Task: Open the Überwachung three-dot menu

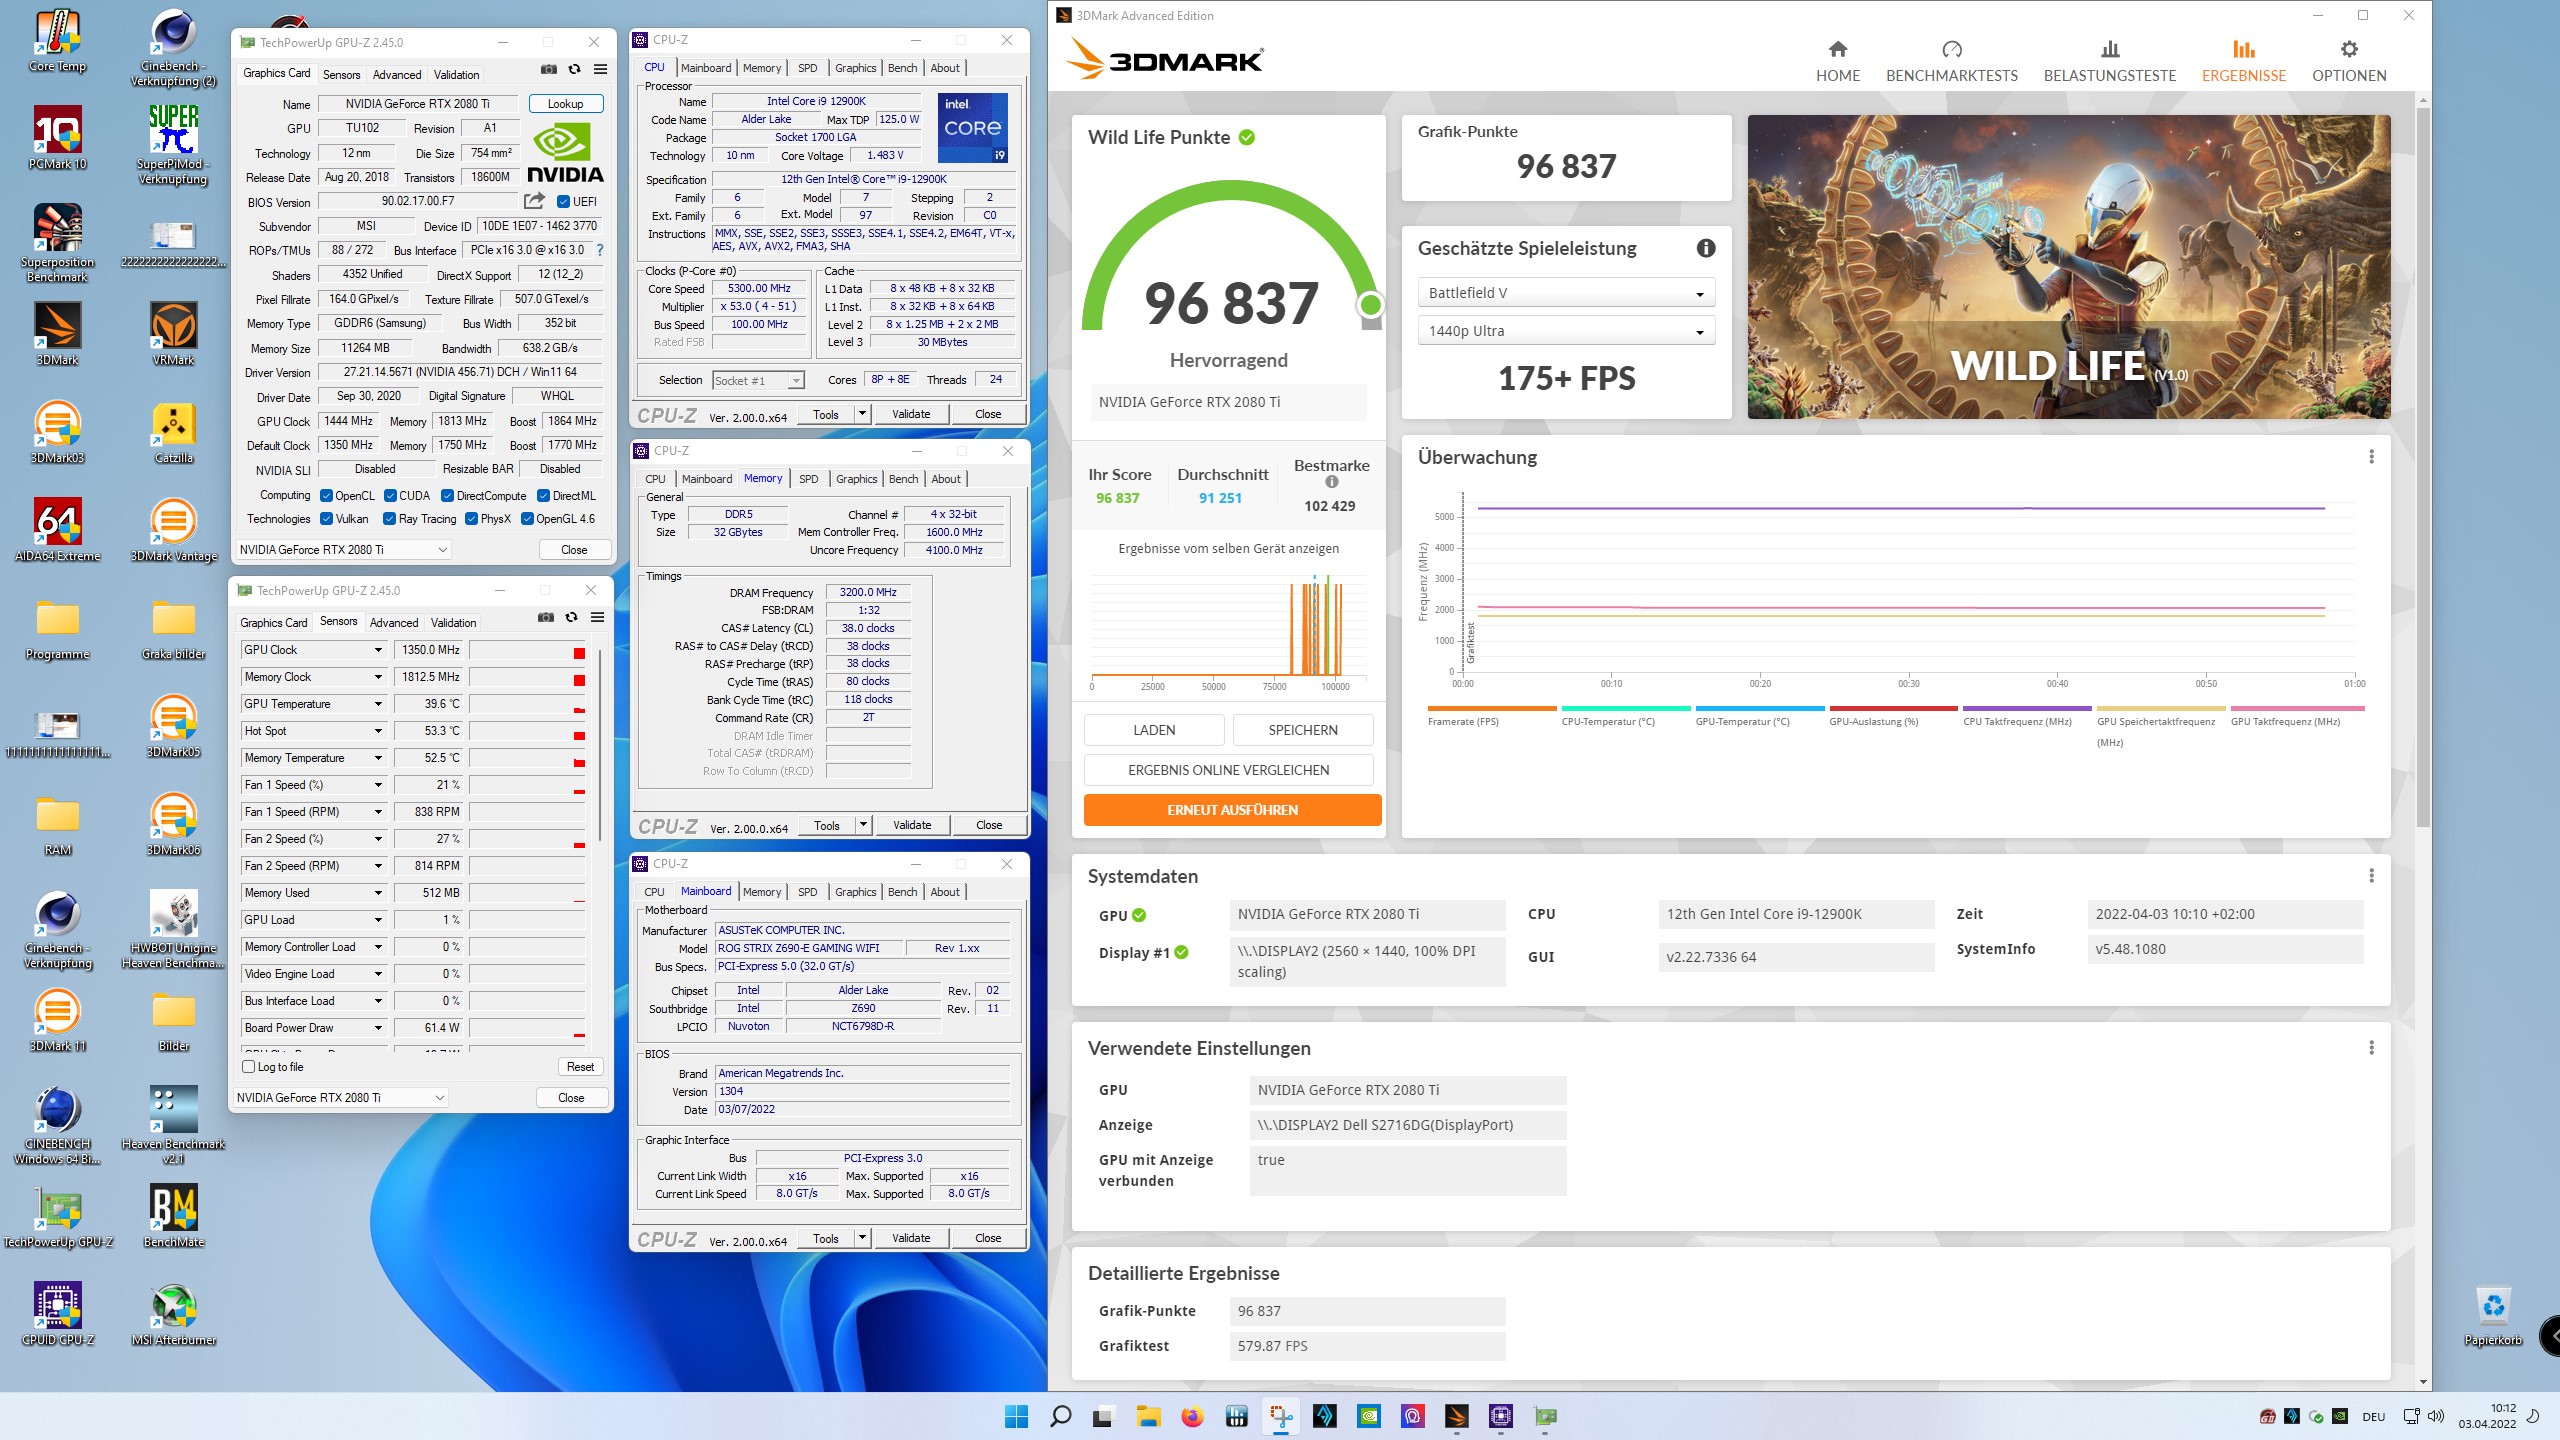Action: 2371,457
